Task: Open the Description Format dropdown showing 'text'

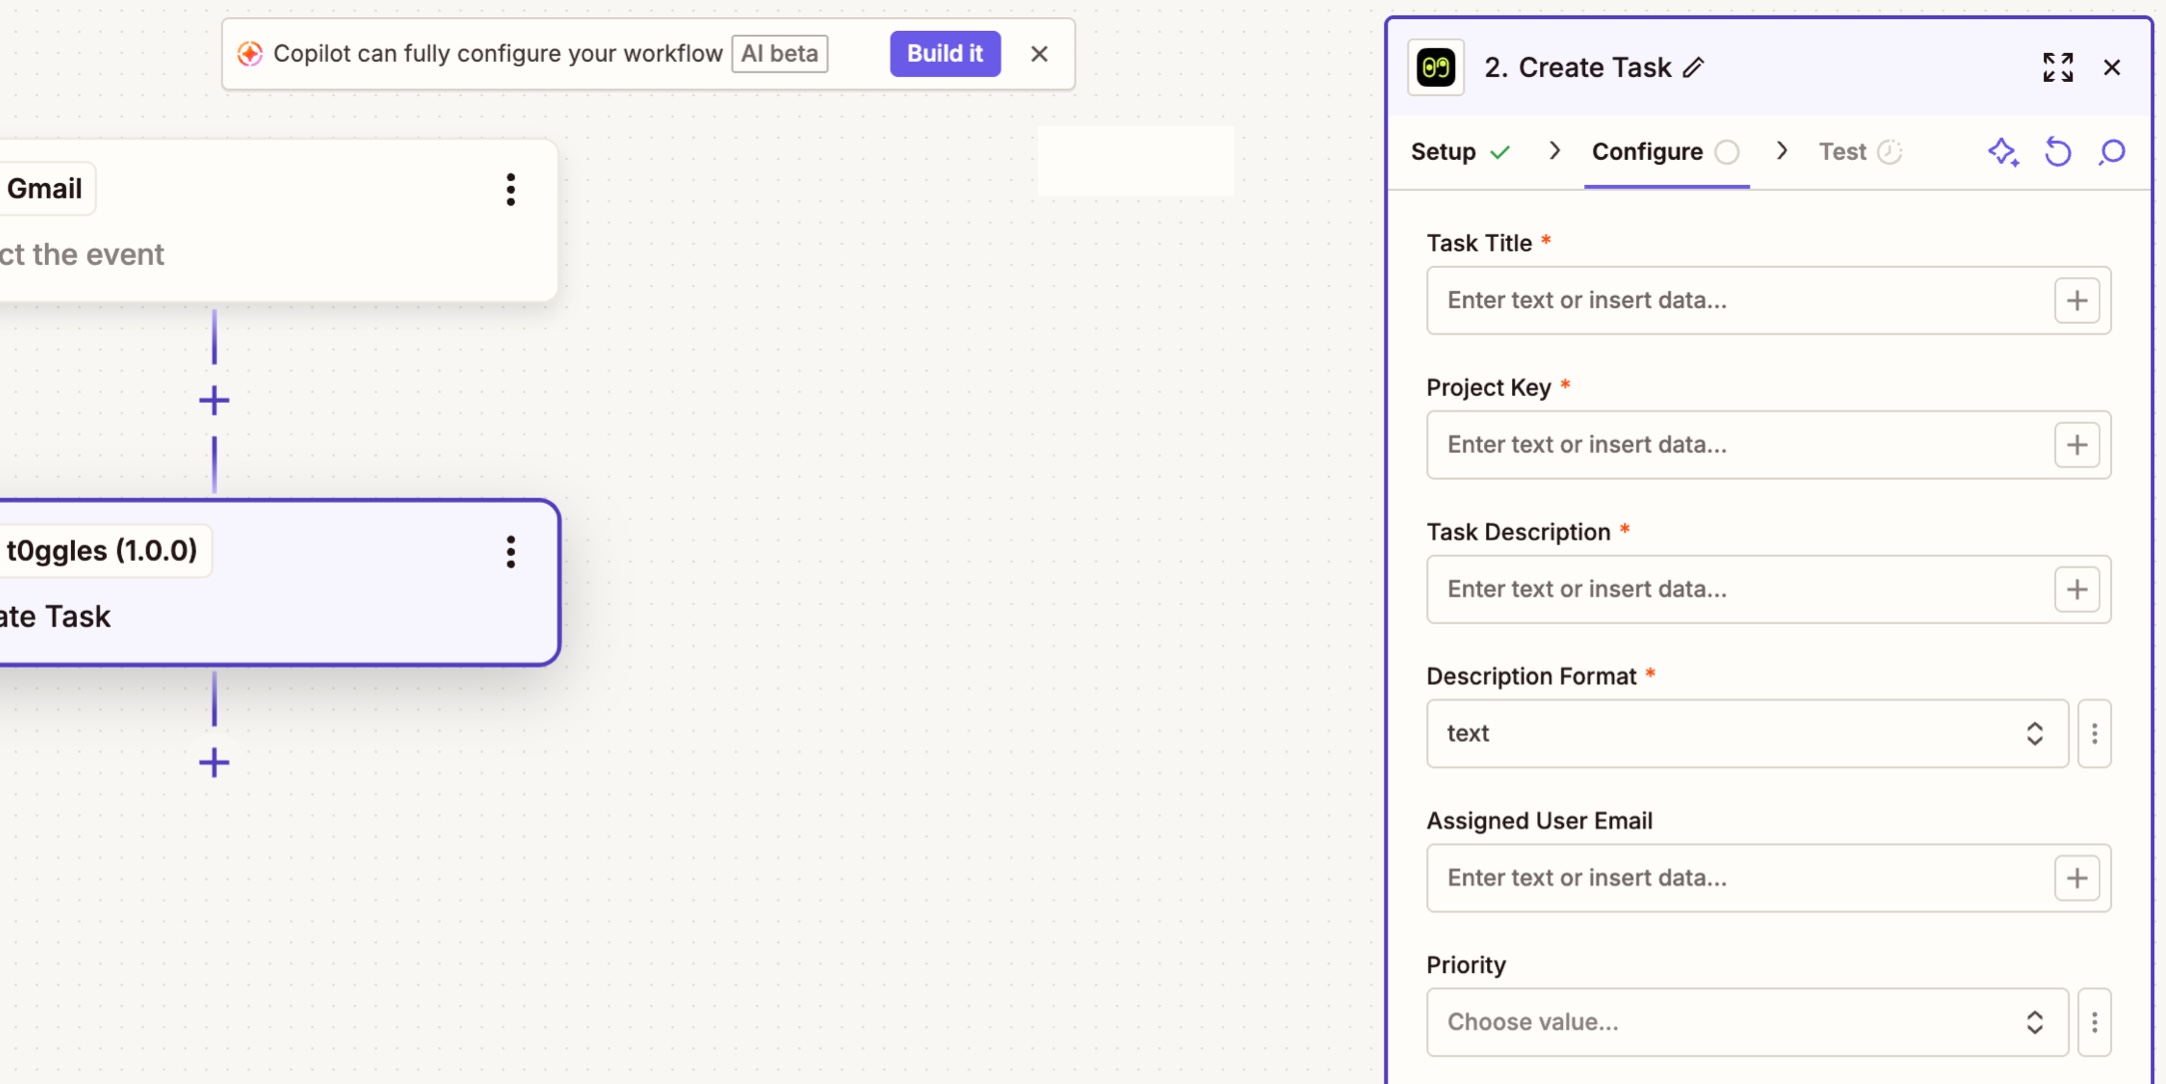Action: coord(1746,733)
